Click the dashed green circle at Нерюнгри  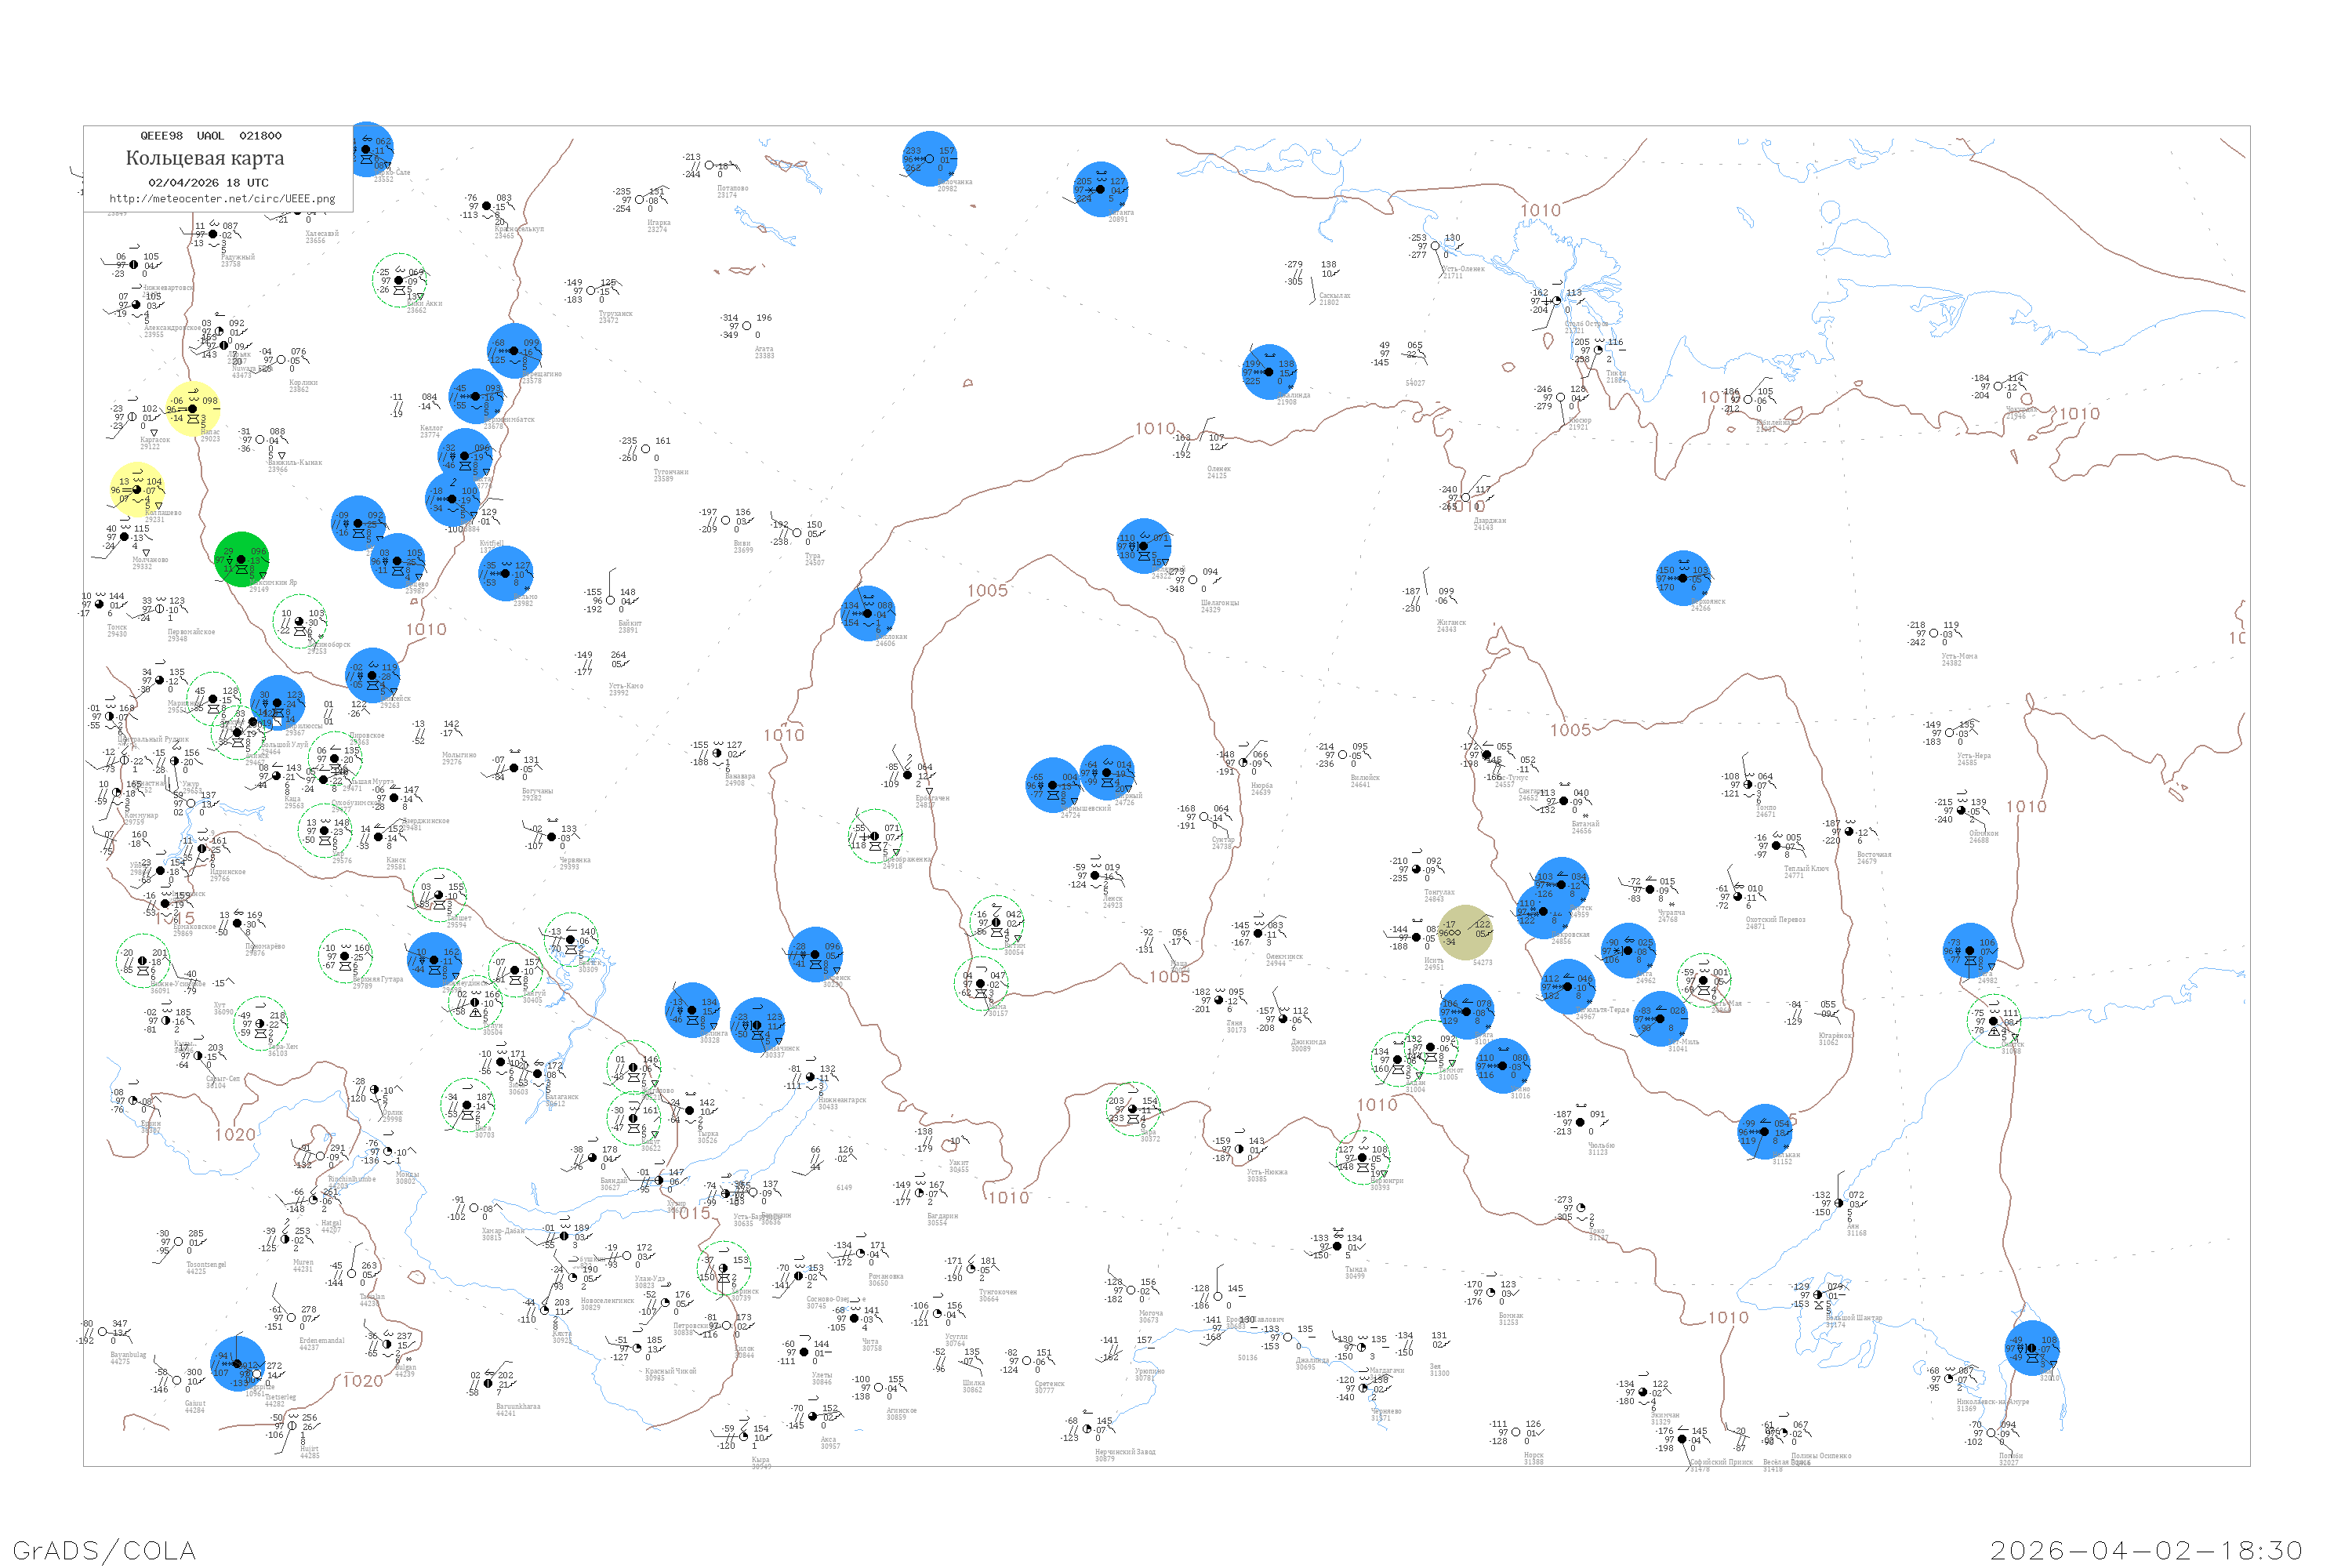(x=1362, y=1158)
